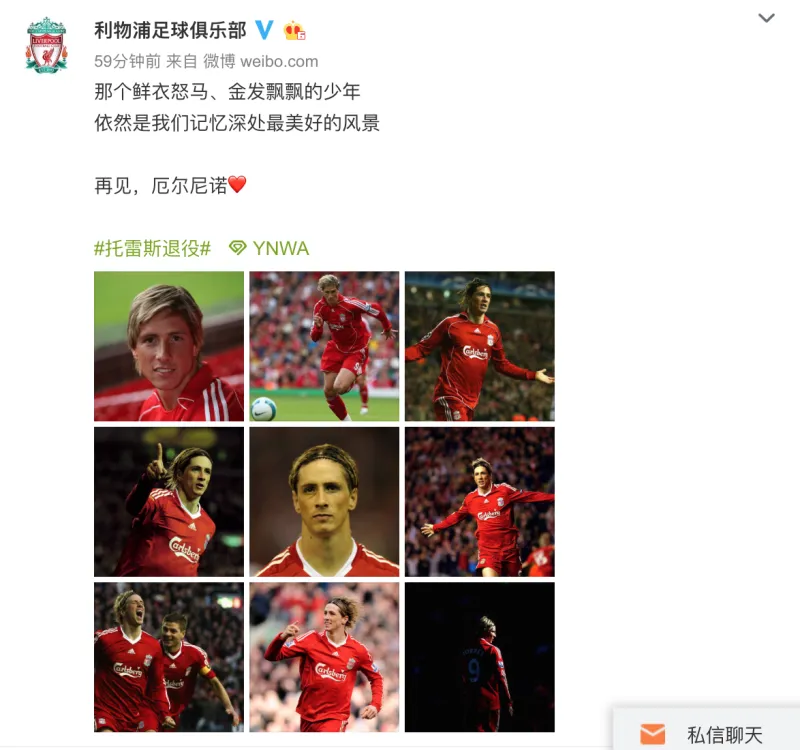Open the close-up portrait photo on green background

pyautogui.click(x=169, y=346)
